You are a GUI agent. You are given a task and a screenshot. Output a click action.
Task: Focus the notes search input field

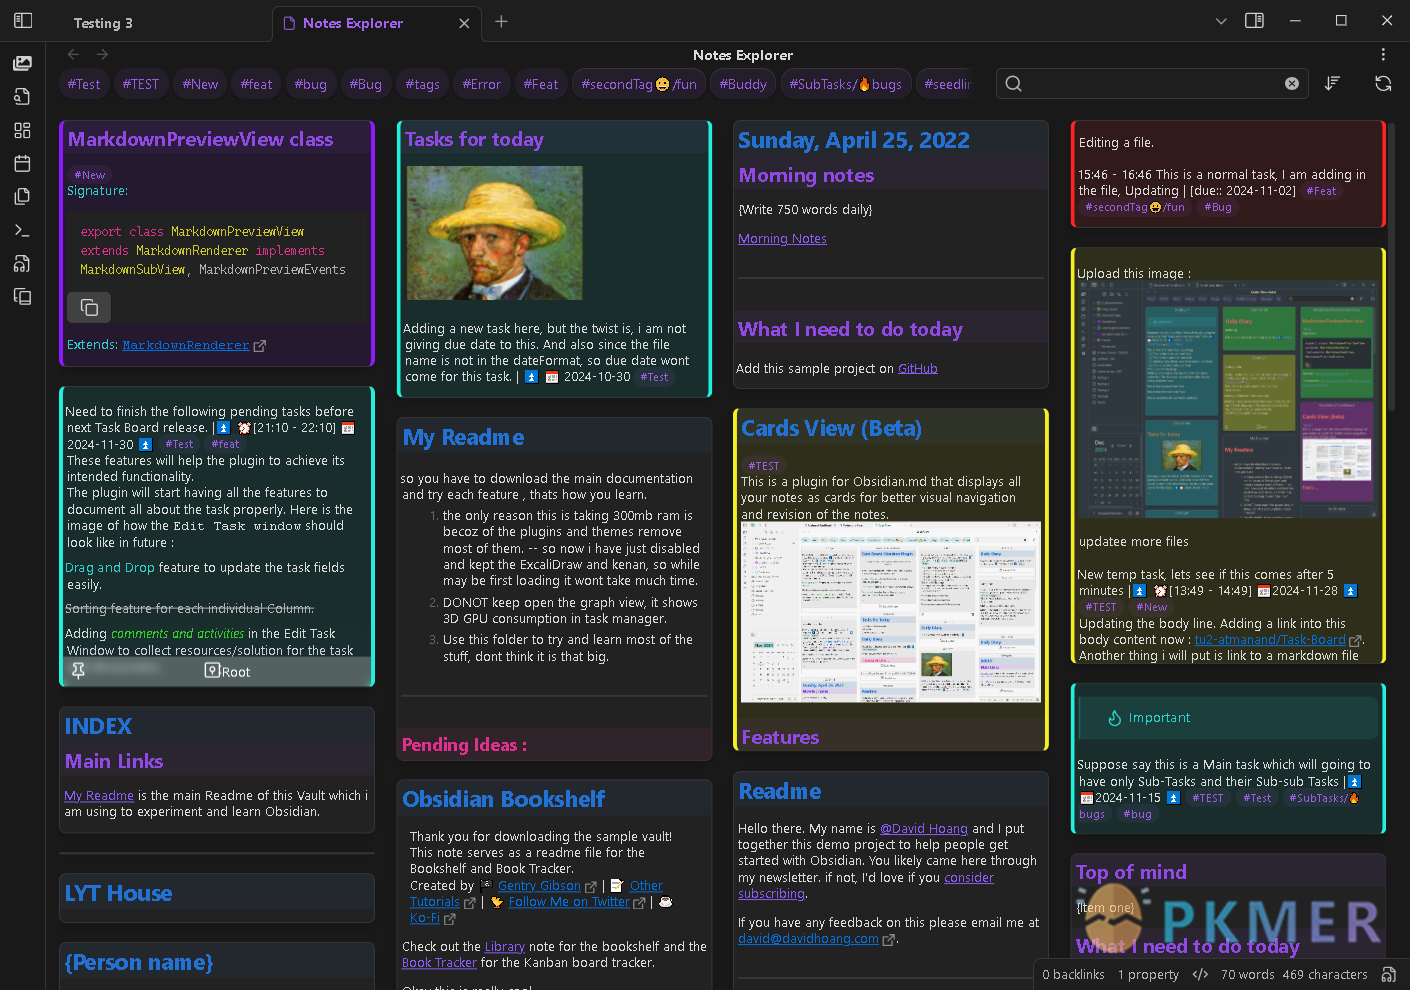[1153, 84]
